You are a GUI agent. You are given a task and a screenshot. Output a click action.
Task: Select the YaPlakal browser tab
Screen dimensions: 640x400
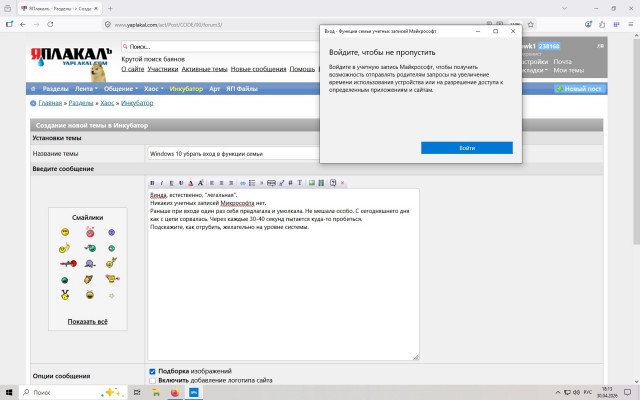pyautogui.click(x=60, y=8)
